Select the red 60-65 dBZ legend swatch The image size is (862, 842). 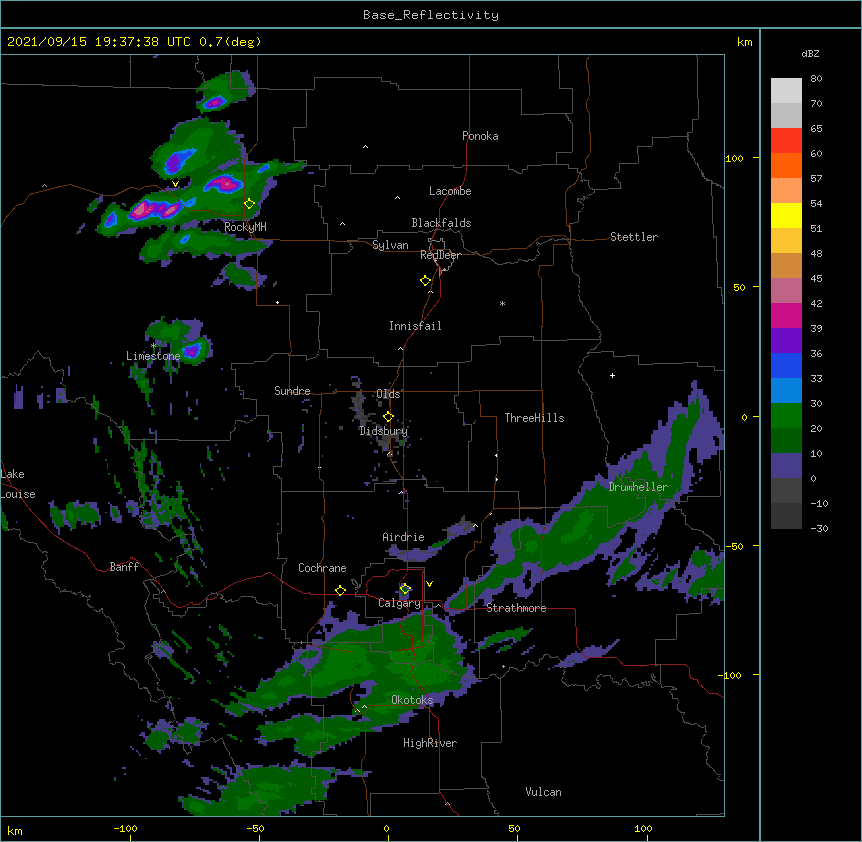pyautogui.click(x=786, y=140)
